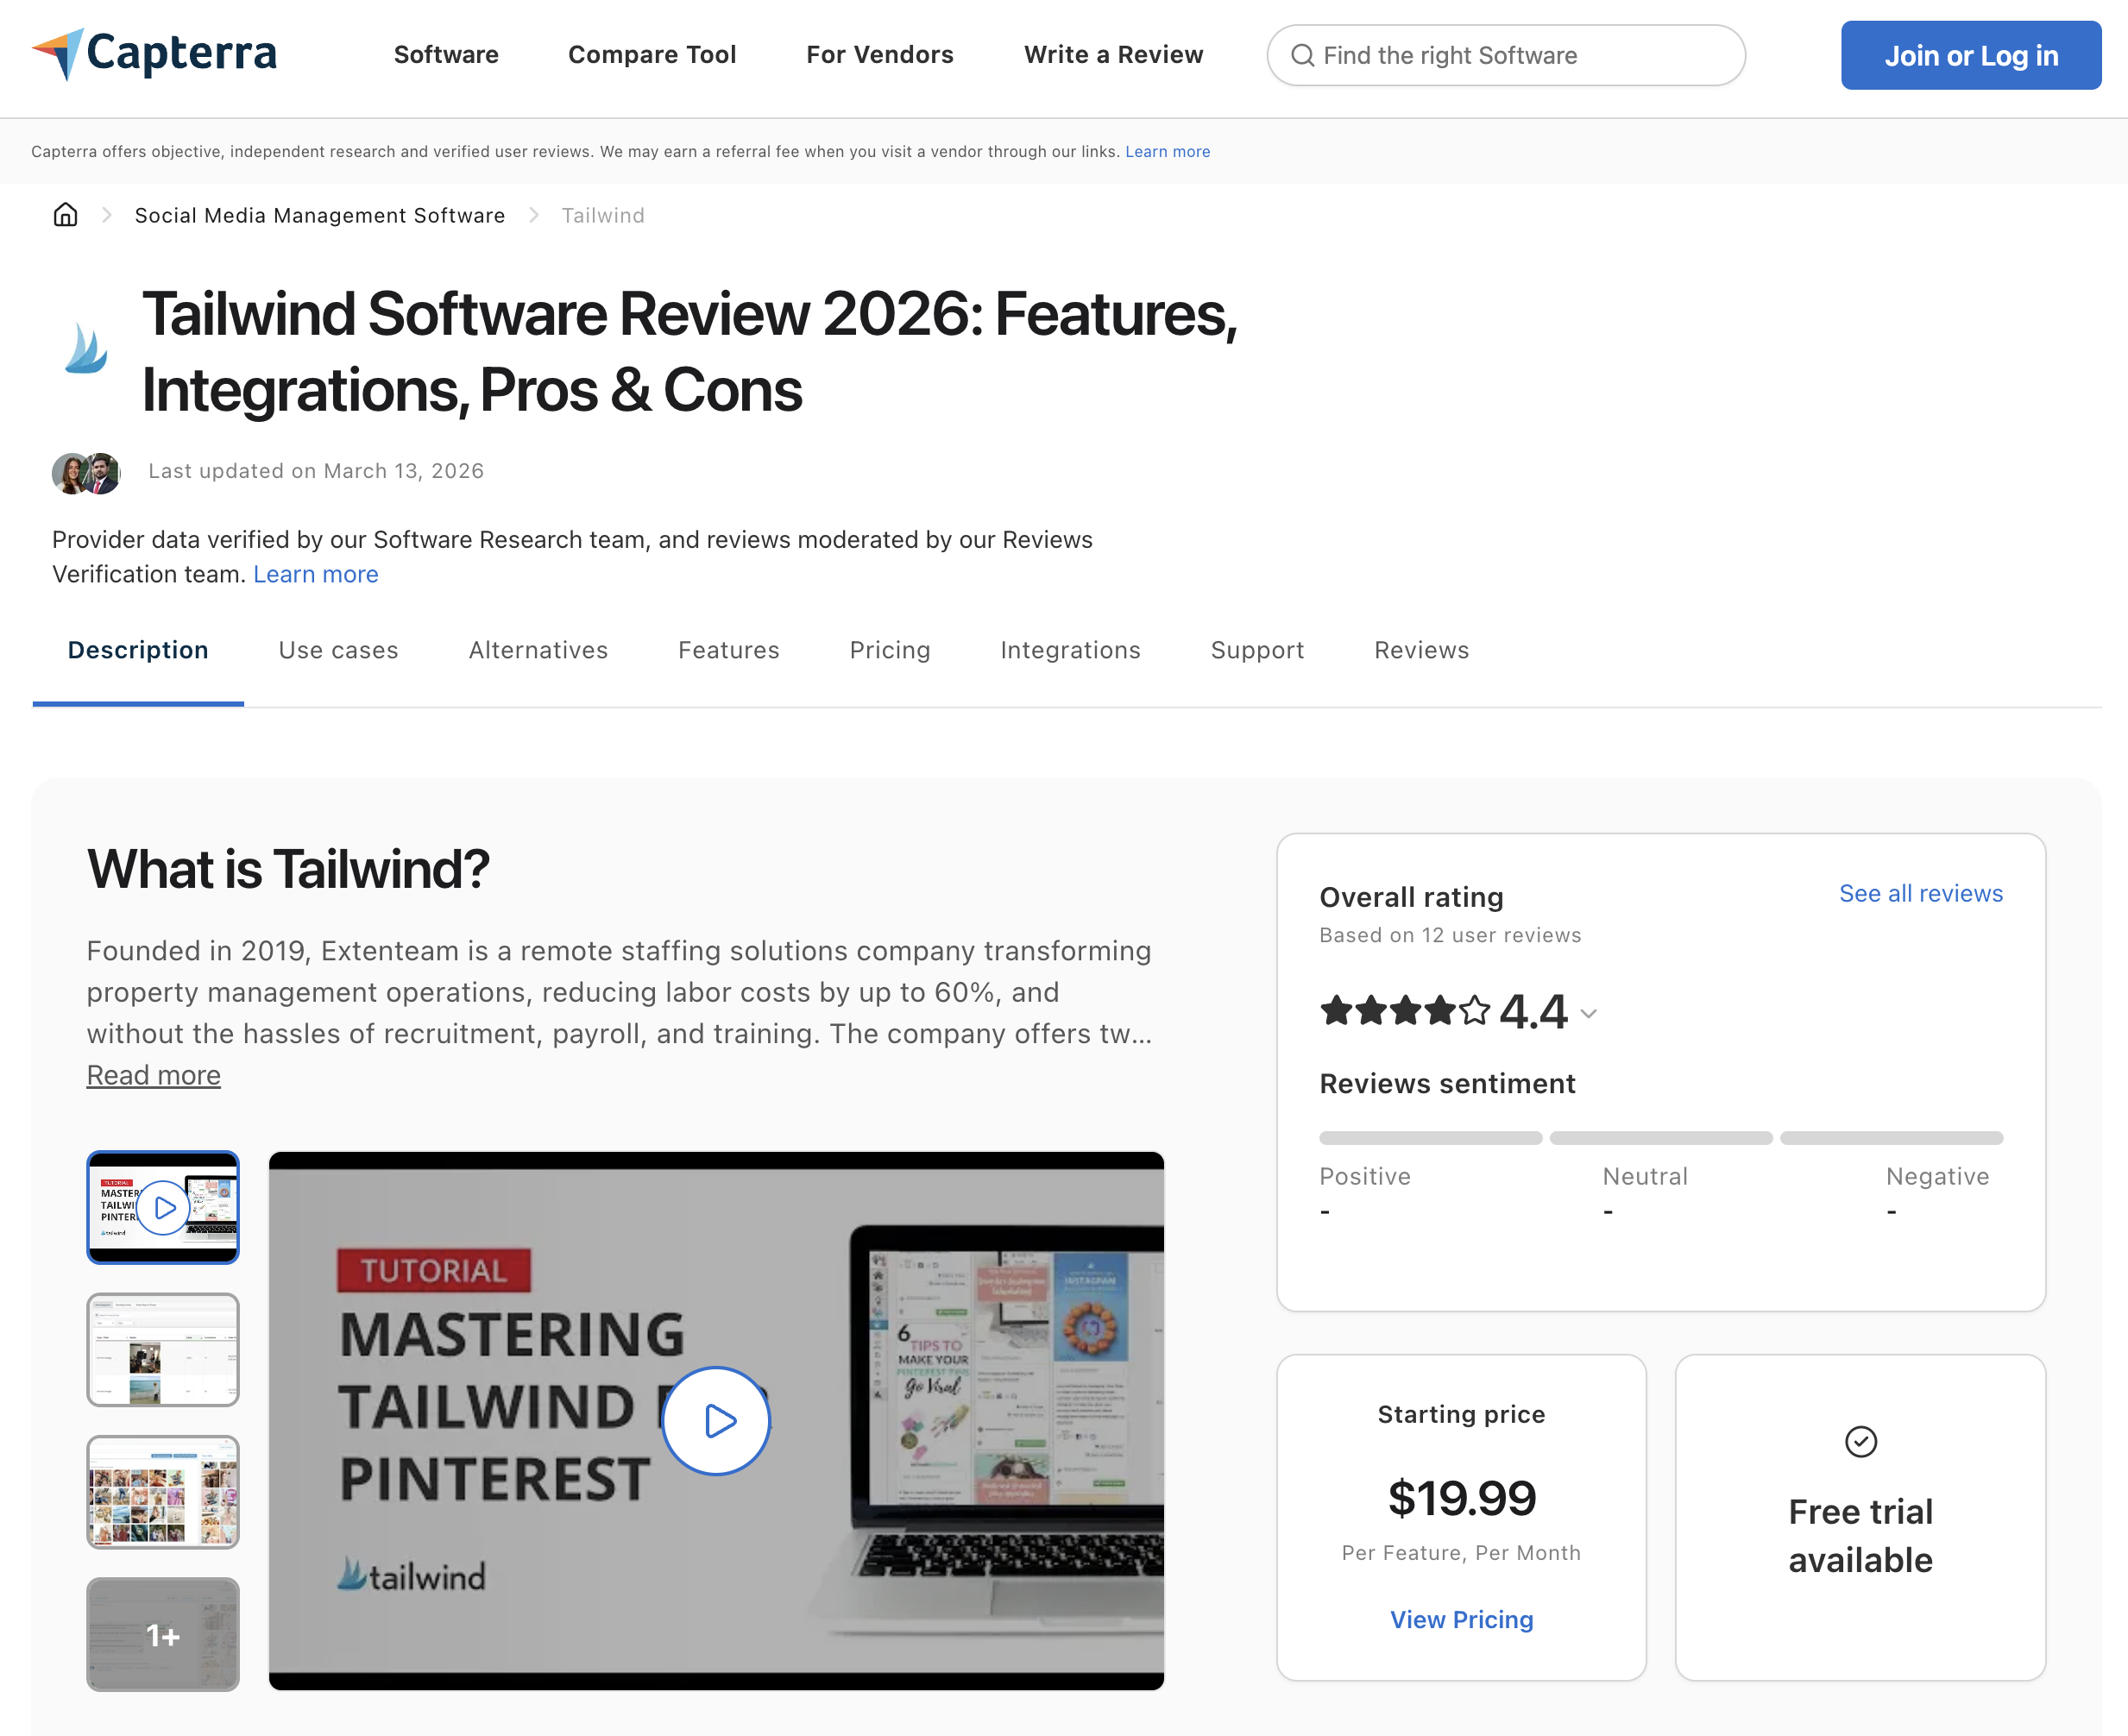This screenshot has width=2128, height=1736.
Task: Click the breadcrumb chevron after Social Media Management Software
Action: [x=533, y=215]
